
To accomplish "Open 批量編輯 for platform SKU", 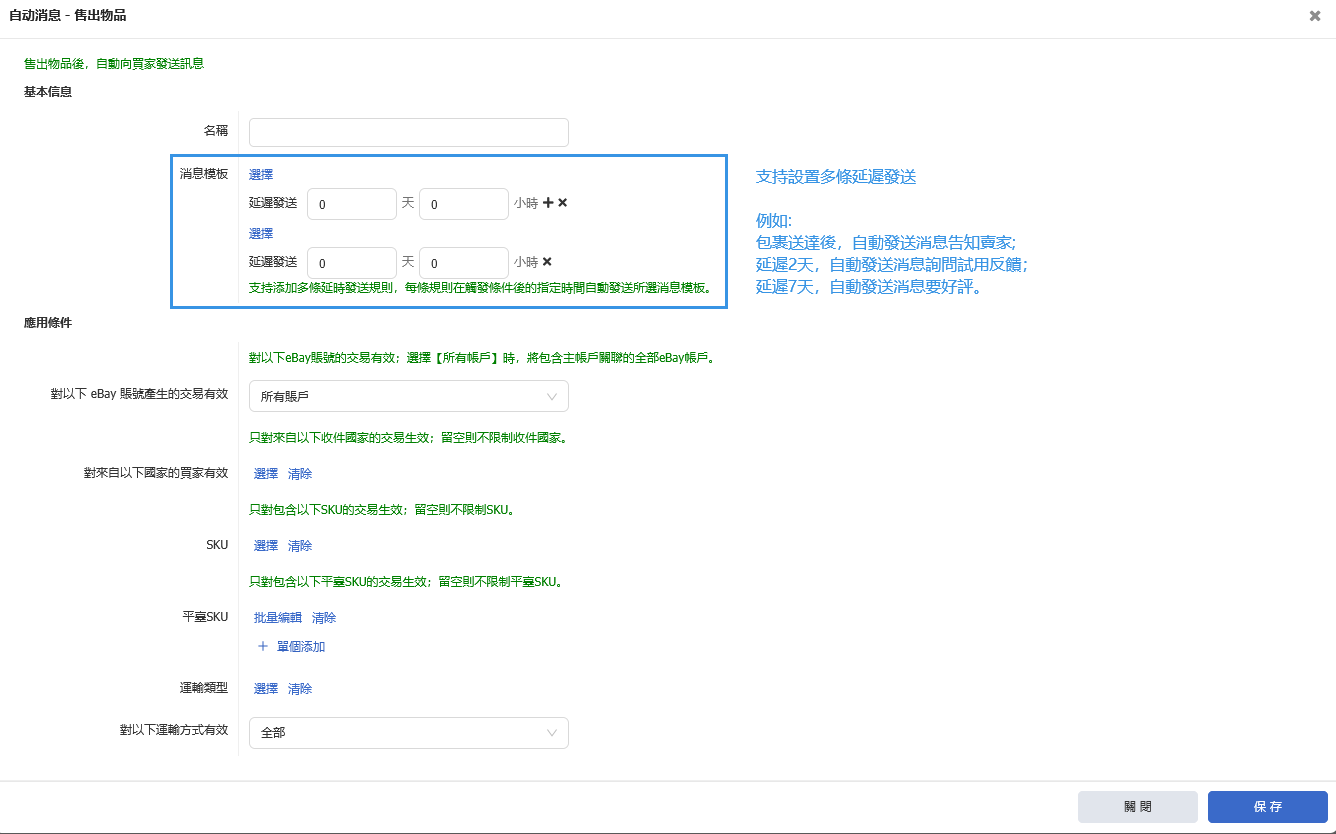I will coord(278,618).
